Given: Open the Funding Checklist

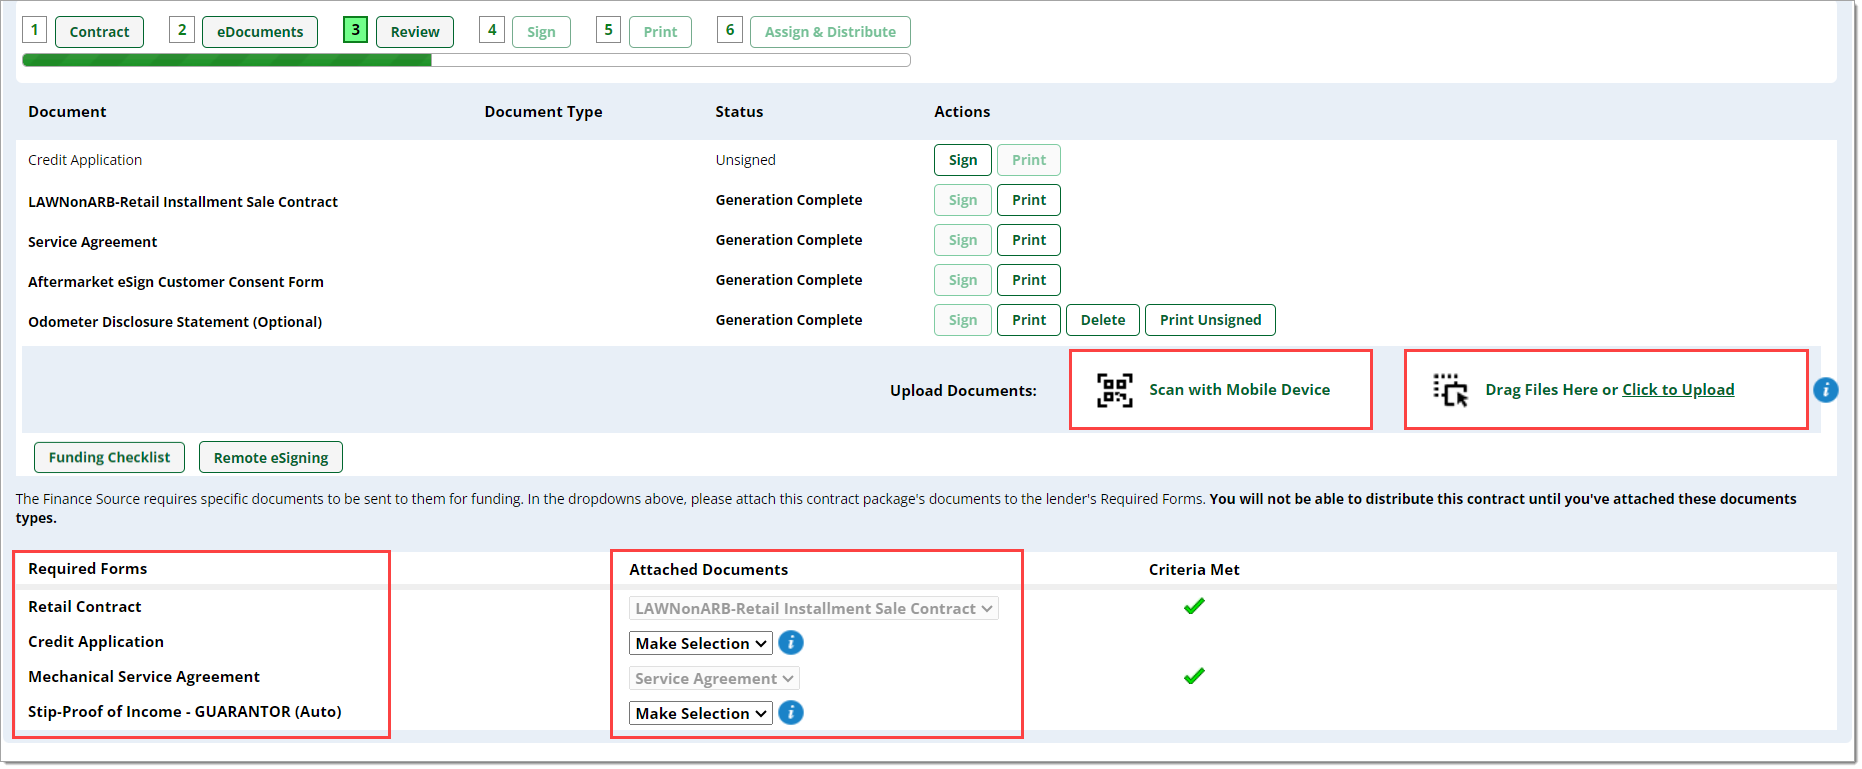Looking at the screenshot, I should [109, 457].
